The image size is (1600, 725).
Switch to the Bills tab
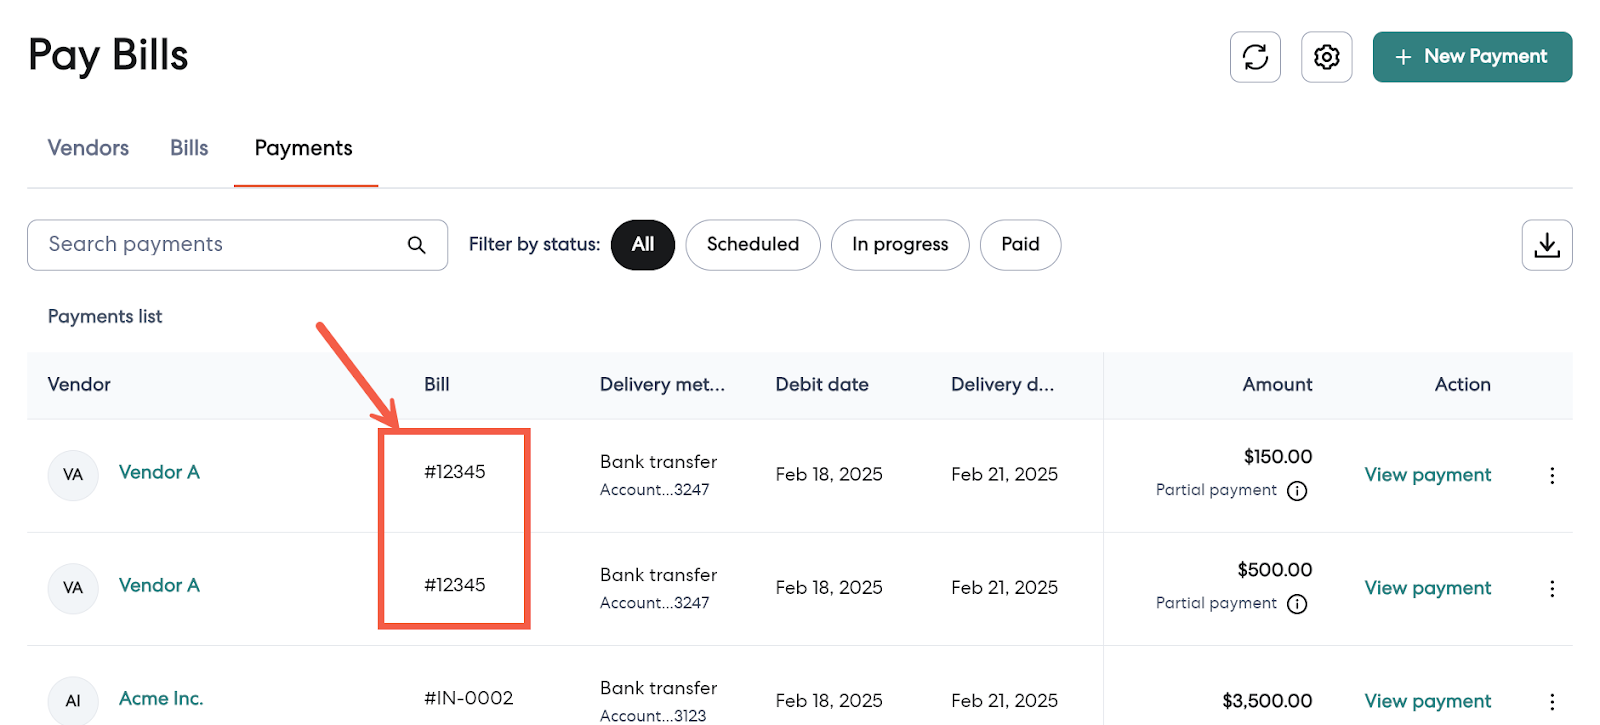(x=189, y=148)
